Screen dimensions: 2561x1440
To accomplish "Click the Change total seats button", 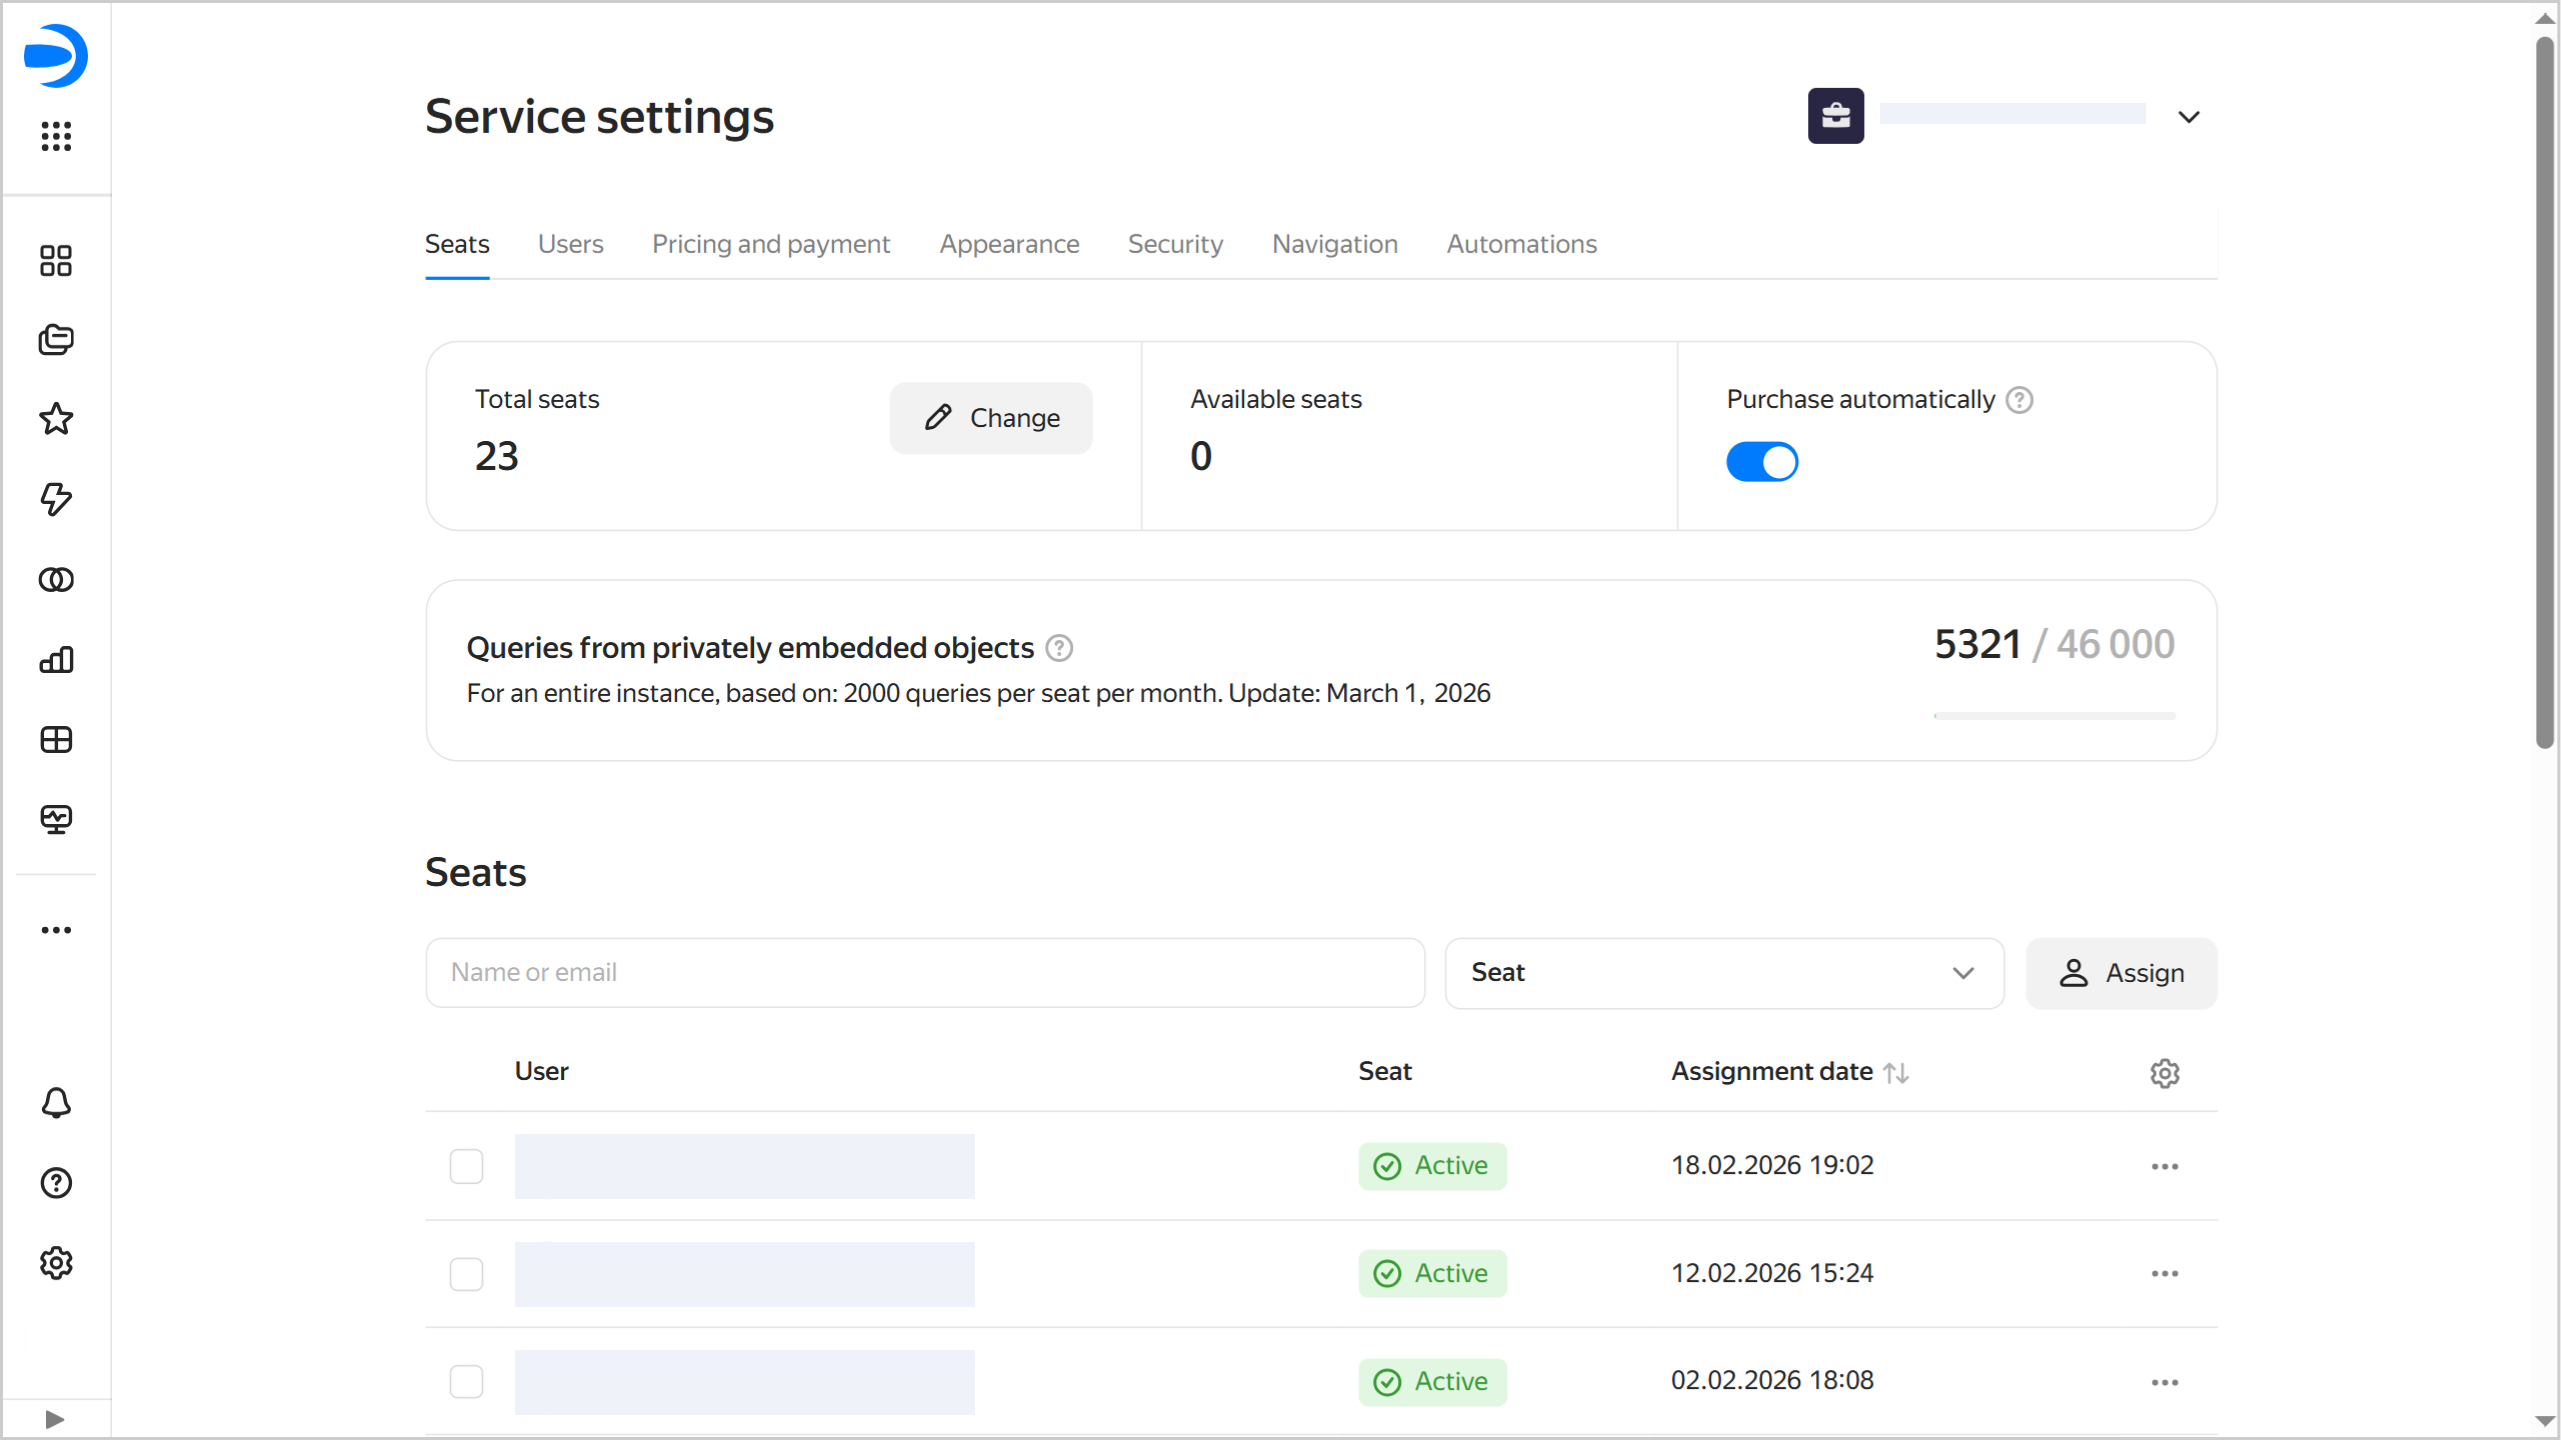I will click(991, 418).
